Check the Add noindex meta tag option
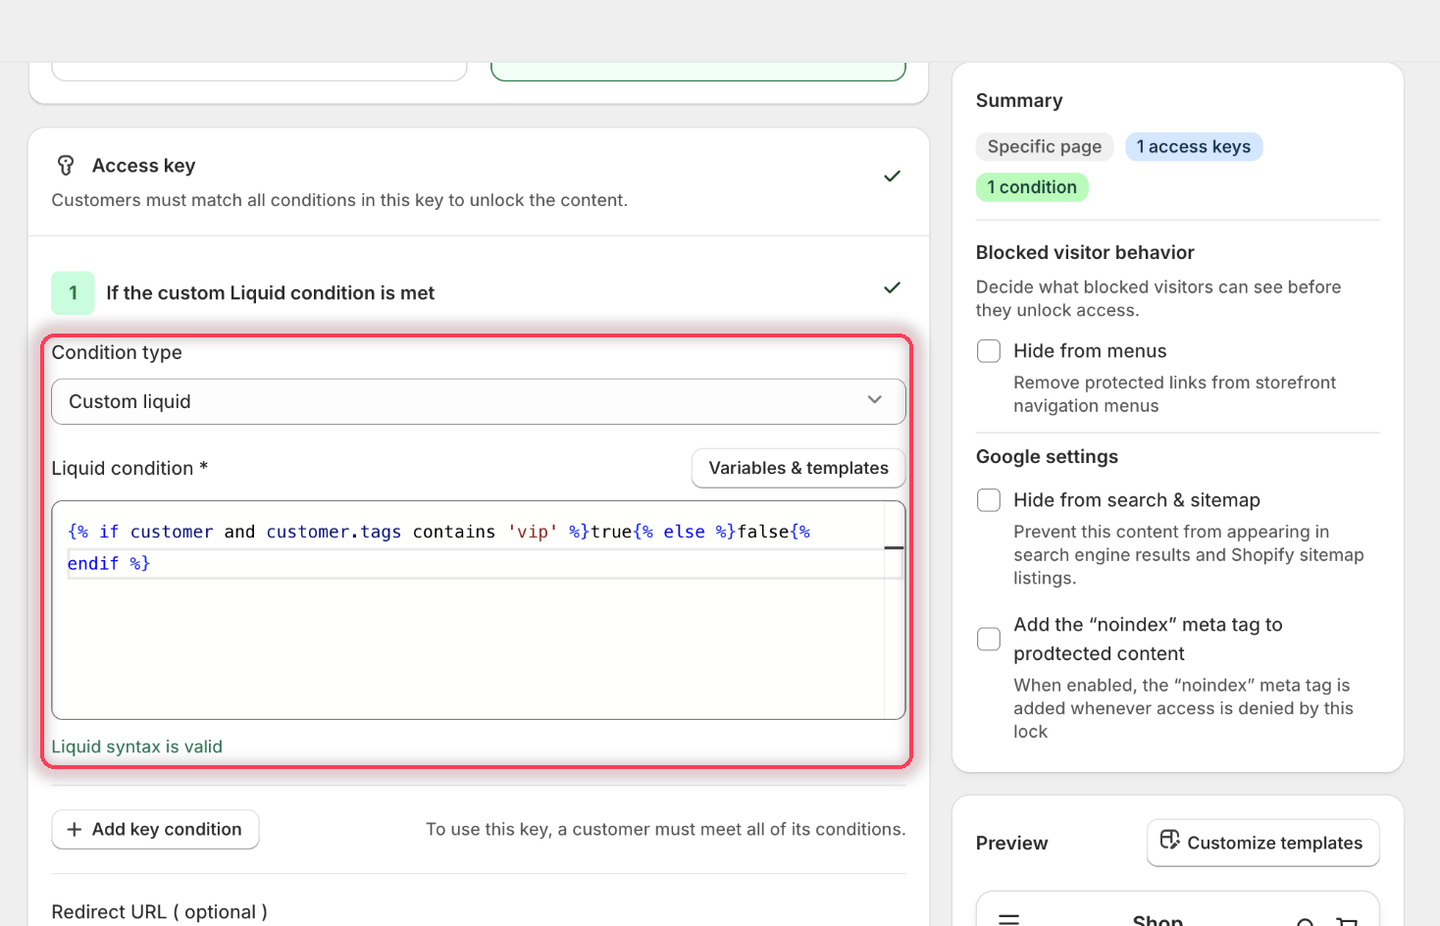Image resolution: width=1440 pixels, height=926 pixels. (989, 639)
